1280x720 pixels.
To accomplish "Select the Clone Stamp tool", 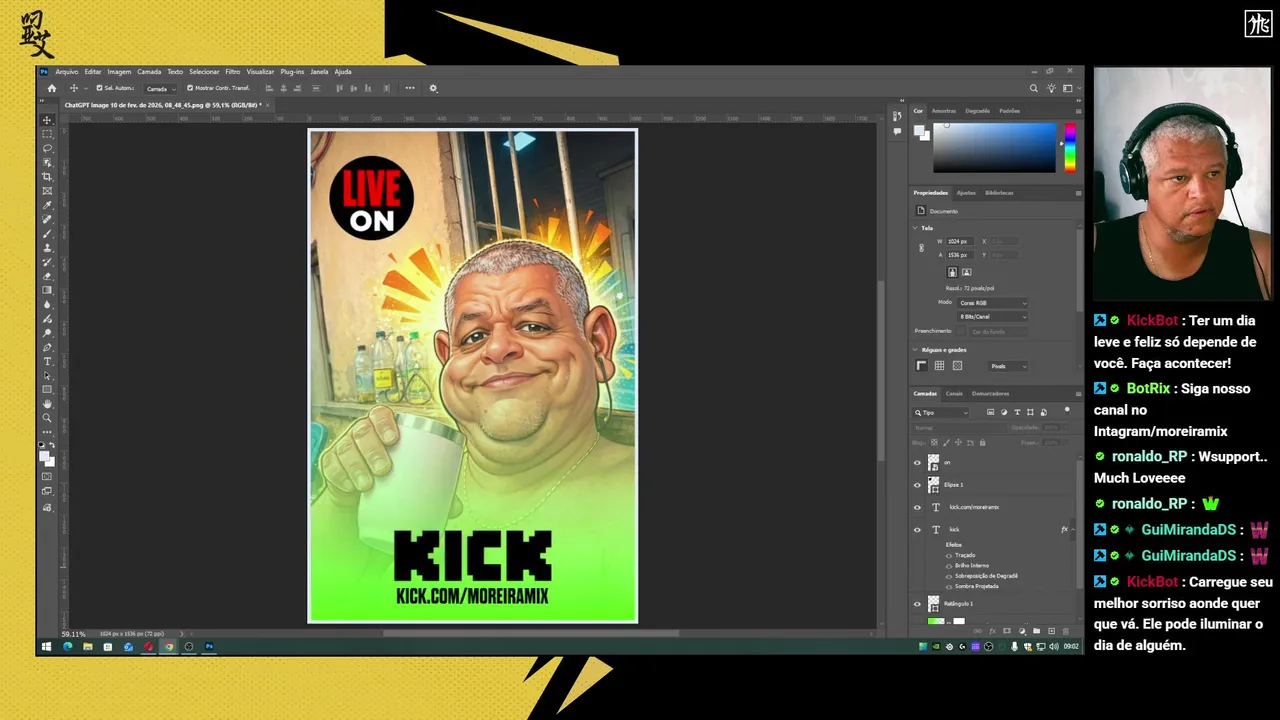I will [47, 247].
